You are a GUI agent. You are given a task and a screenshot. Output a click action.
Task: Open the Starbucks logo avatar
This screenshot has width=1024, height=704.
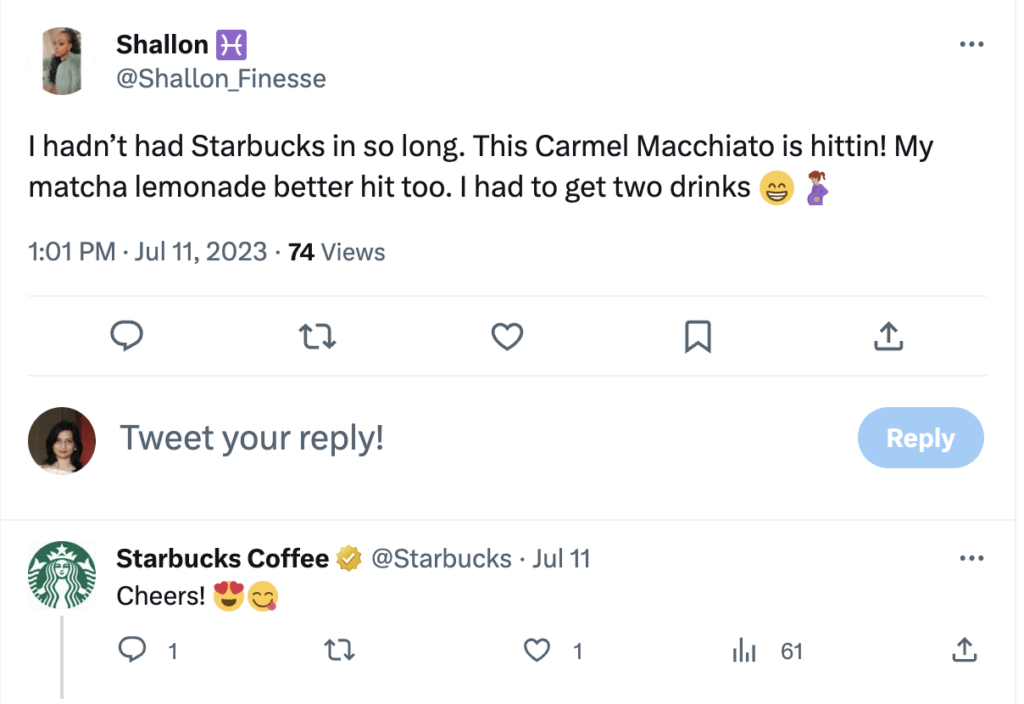[61, 575]
